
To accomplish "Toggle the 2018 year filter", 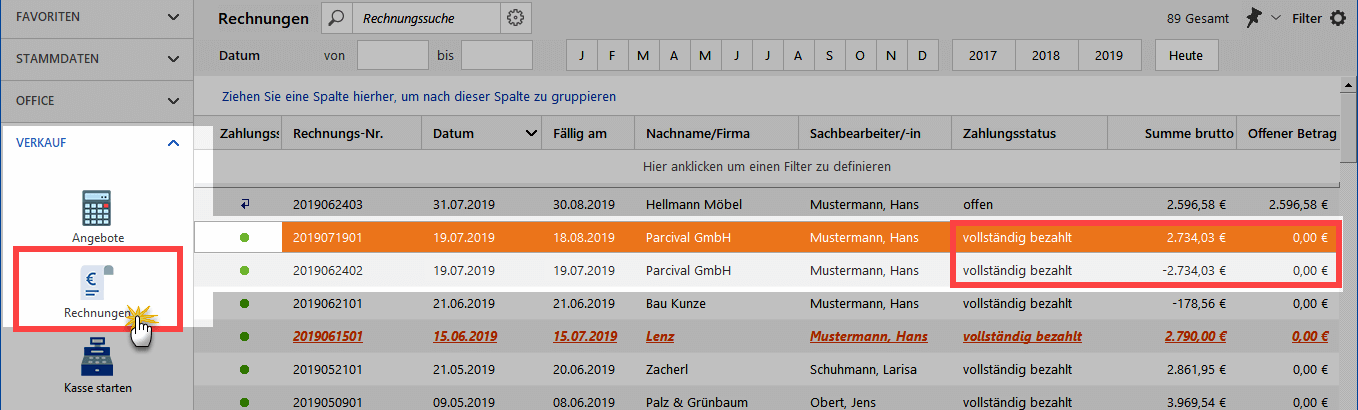I will pos(1046,55).
